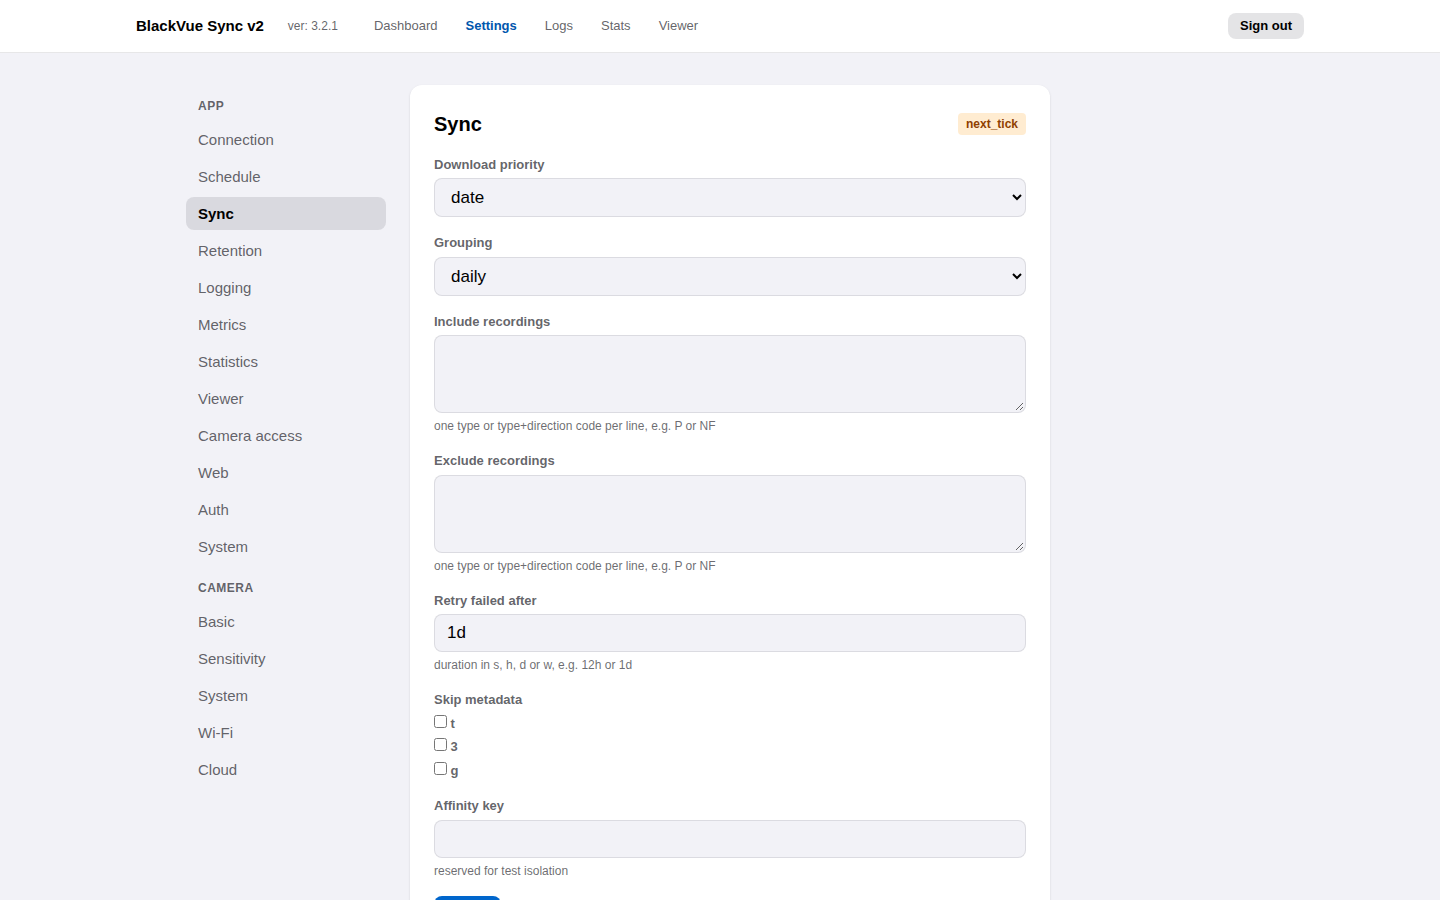1440x900 pixels.
Task: Click the version 3.2.1 label
Action: 313,26
